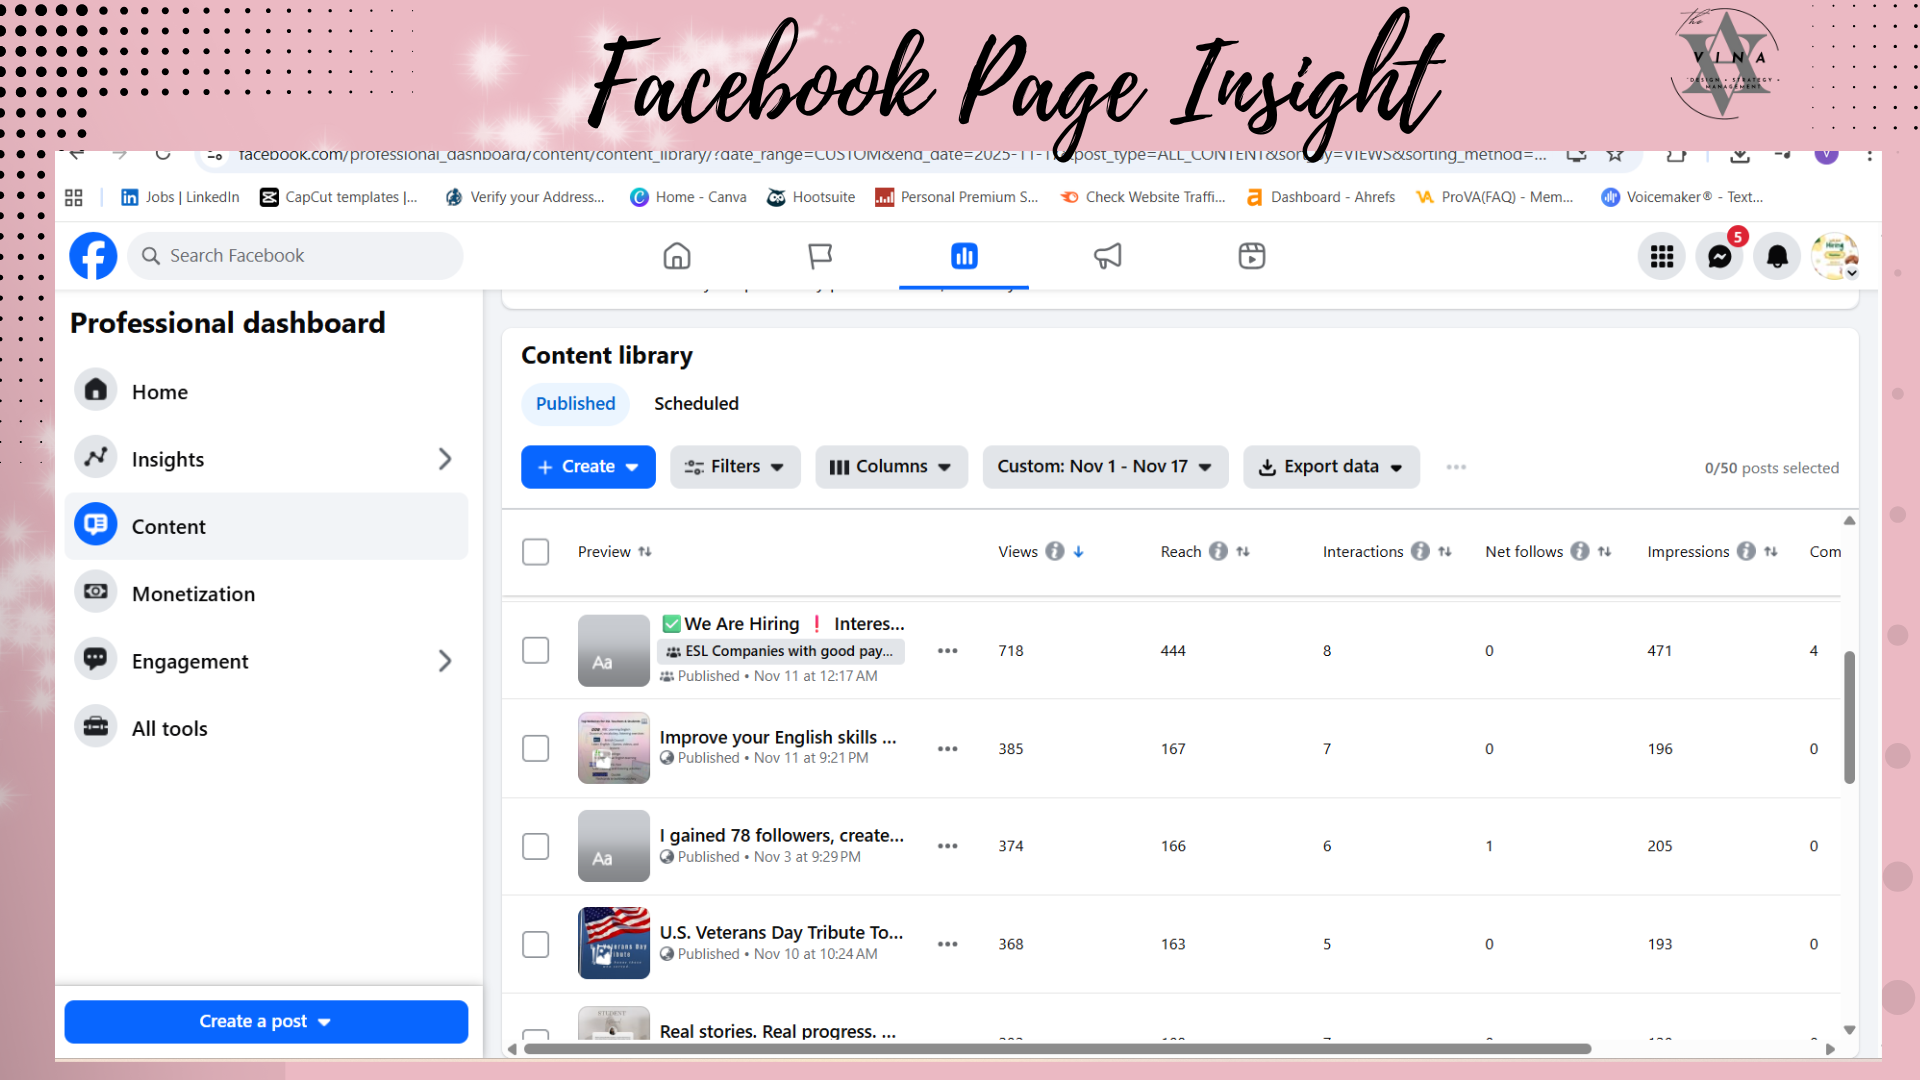Click the Pages flag icon
The image size is (1920, 1080).
click(x=820, y=256)
